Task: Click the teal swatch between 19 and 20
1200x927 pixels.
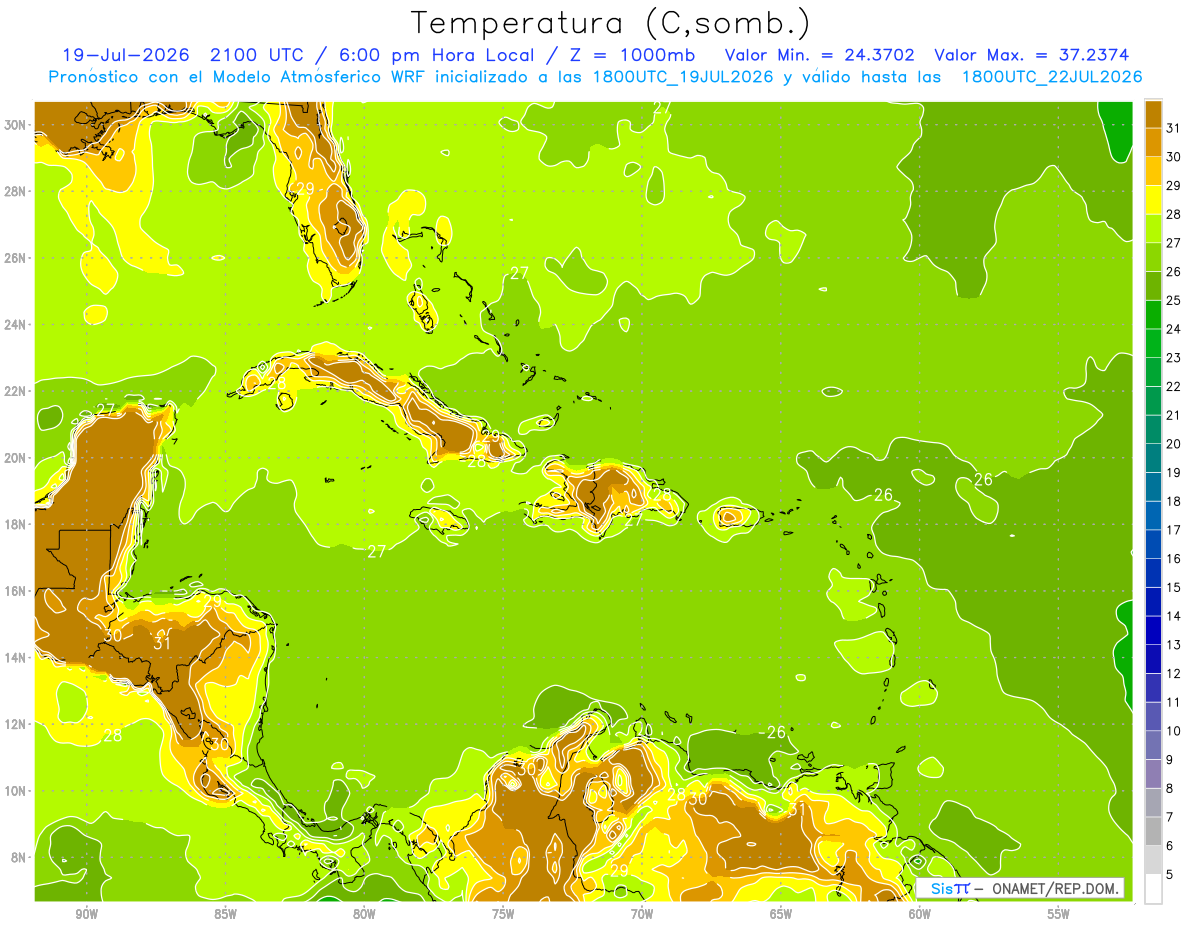Action: (x=1153, y=458)
